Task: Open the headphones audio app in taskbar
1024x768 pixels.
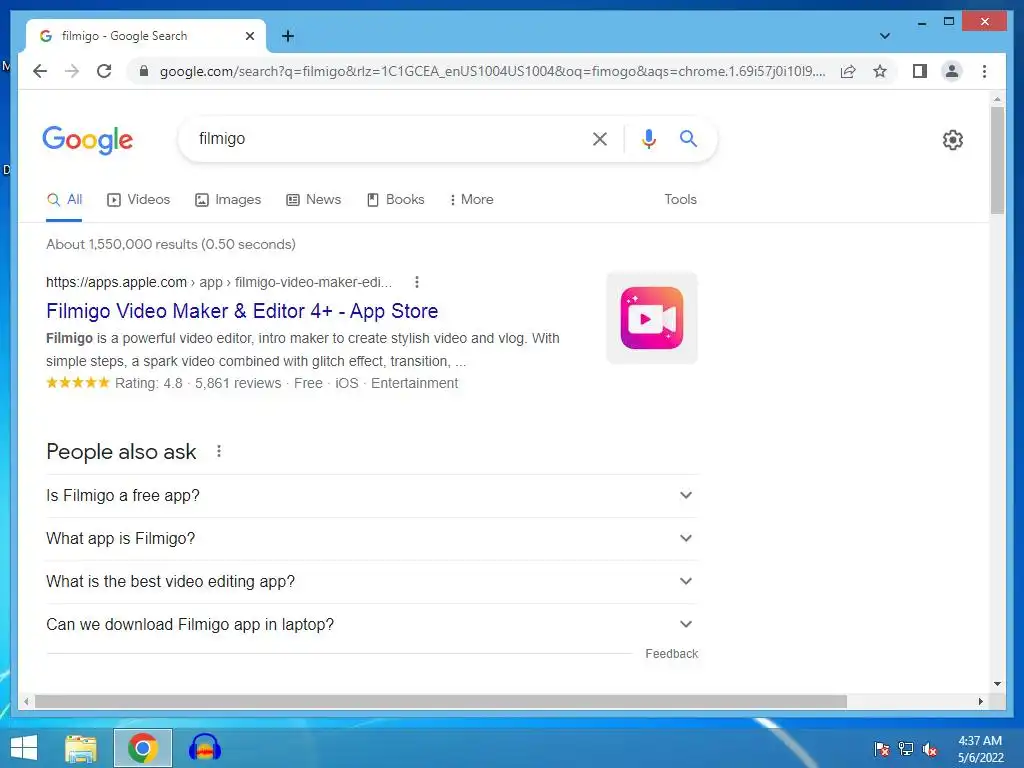Action: (x=205, y=748)
